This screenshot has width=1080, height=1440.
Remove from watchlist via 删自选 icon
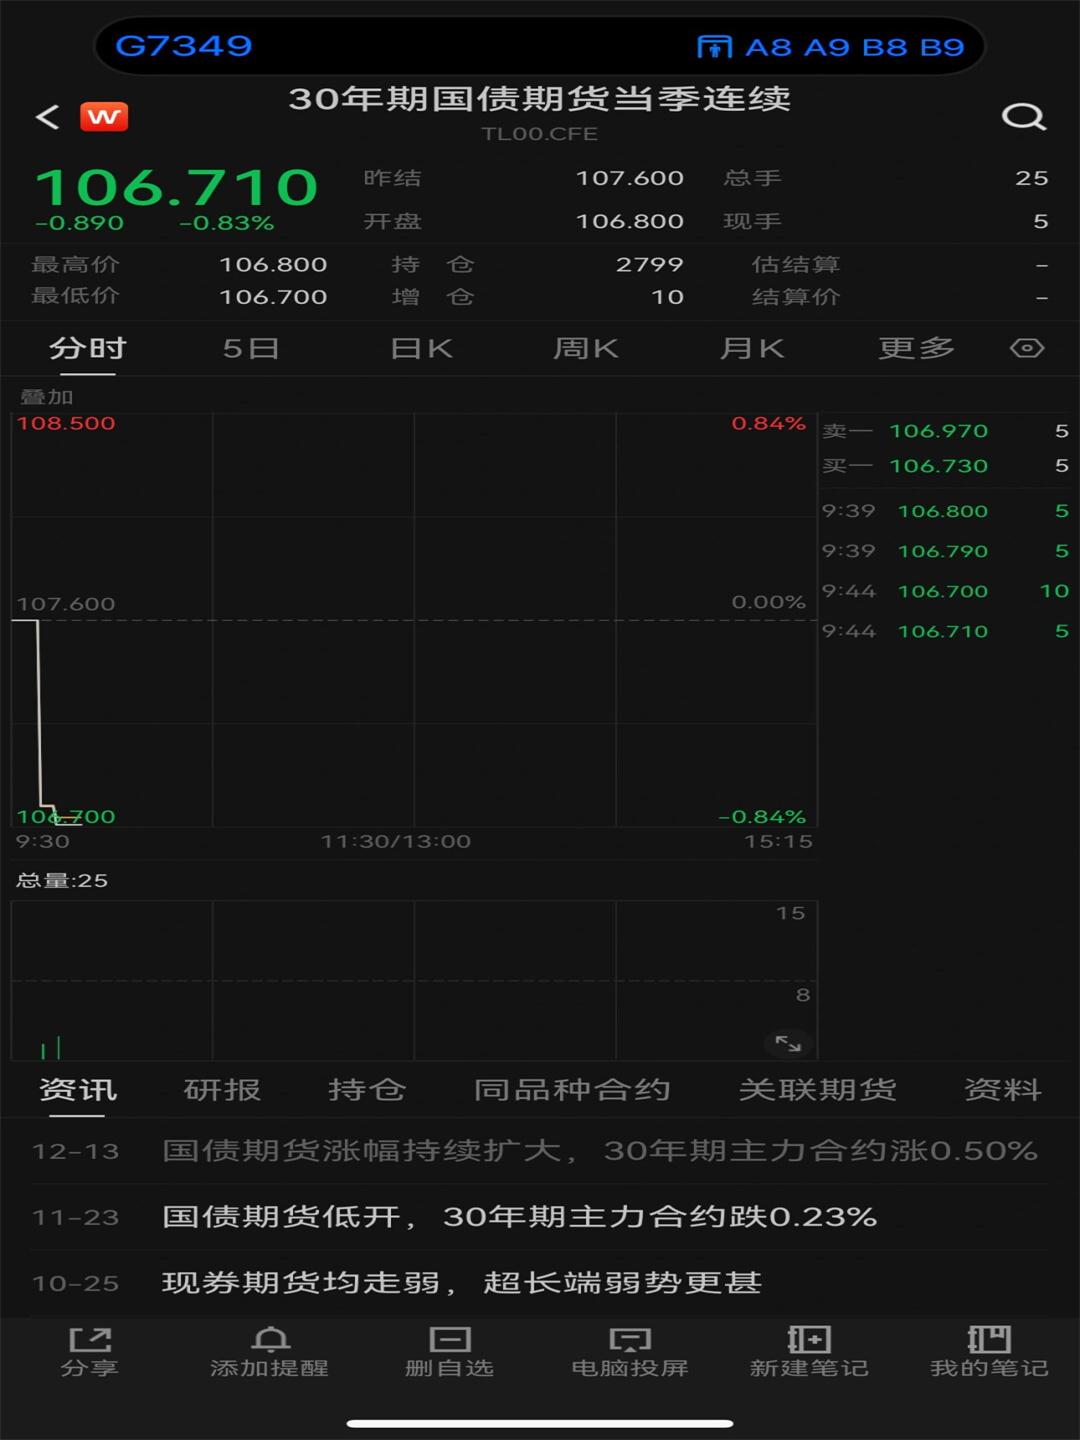(x=450, y=1351)
